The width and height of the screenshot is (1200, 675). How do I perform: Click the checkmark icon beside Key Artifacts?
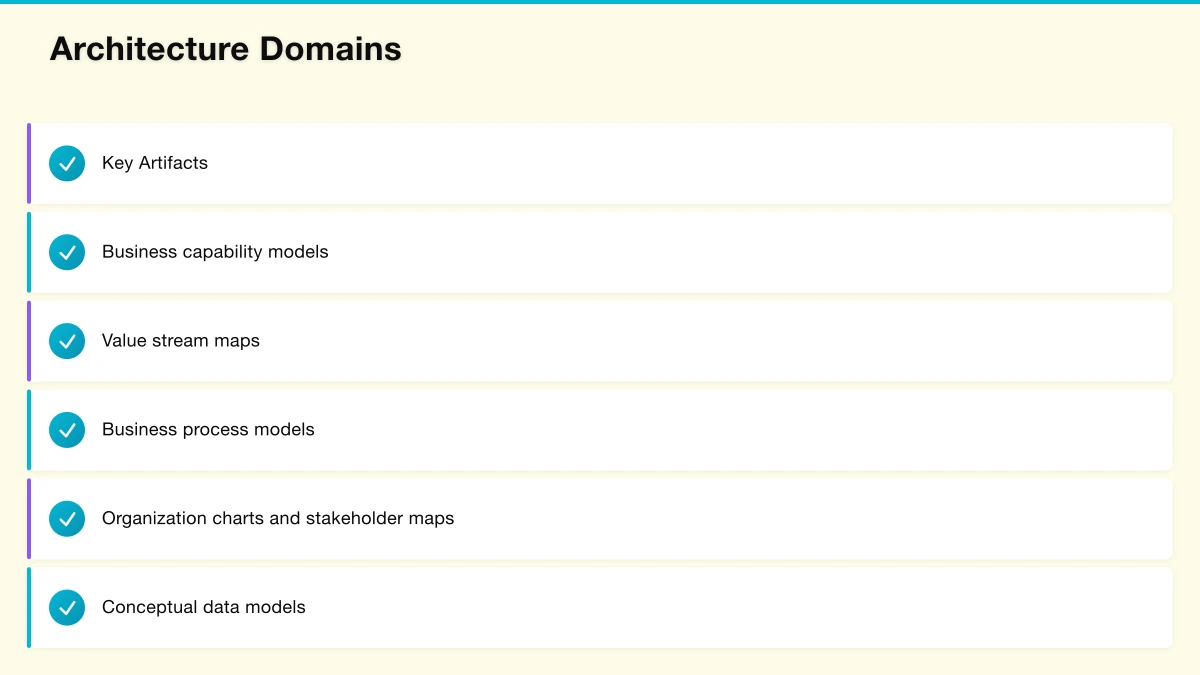point(67,163)
